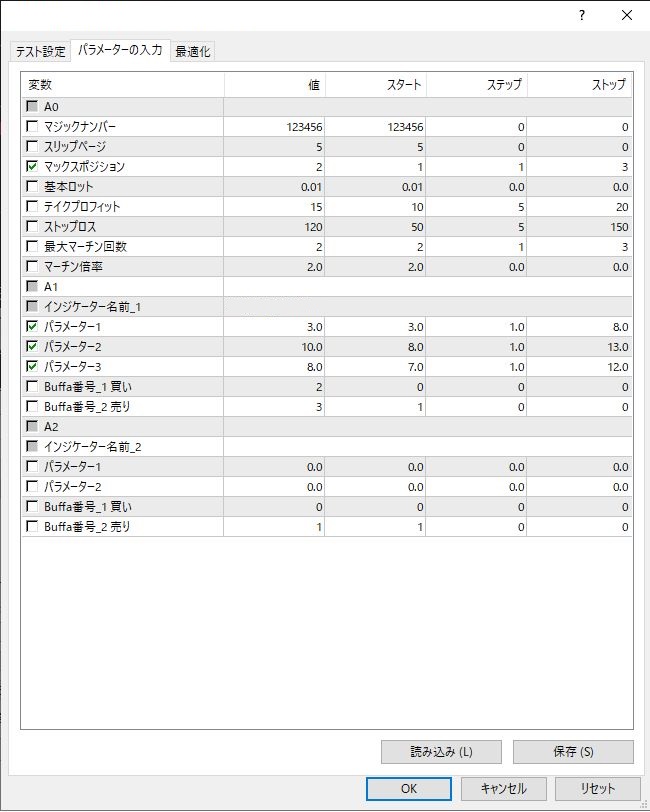Uncheck the マックスポジション checkbox
Viewport: 650px width, 812px height.
(33, 167)
